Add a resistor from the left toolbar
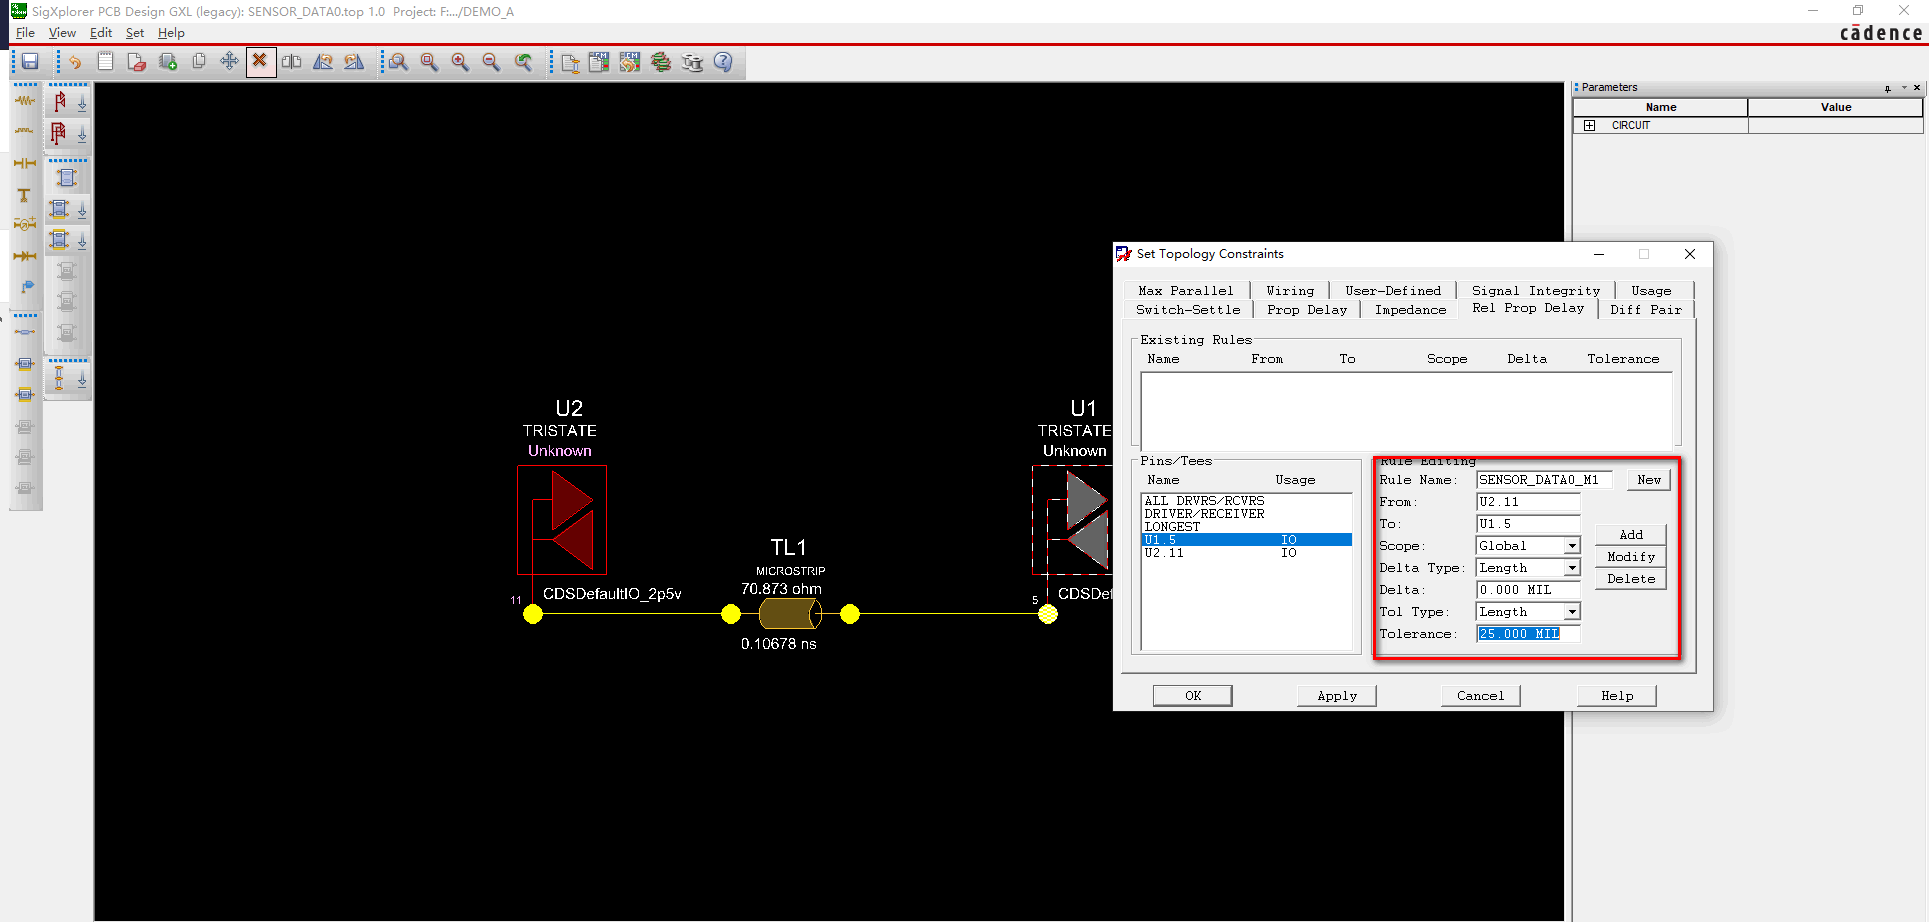Image resolution: width=1929 pixels, height=922 pixels. point(25,100)
